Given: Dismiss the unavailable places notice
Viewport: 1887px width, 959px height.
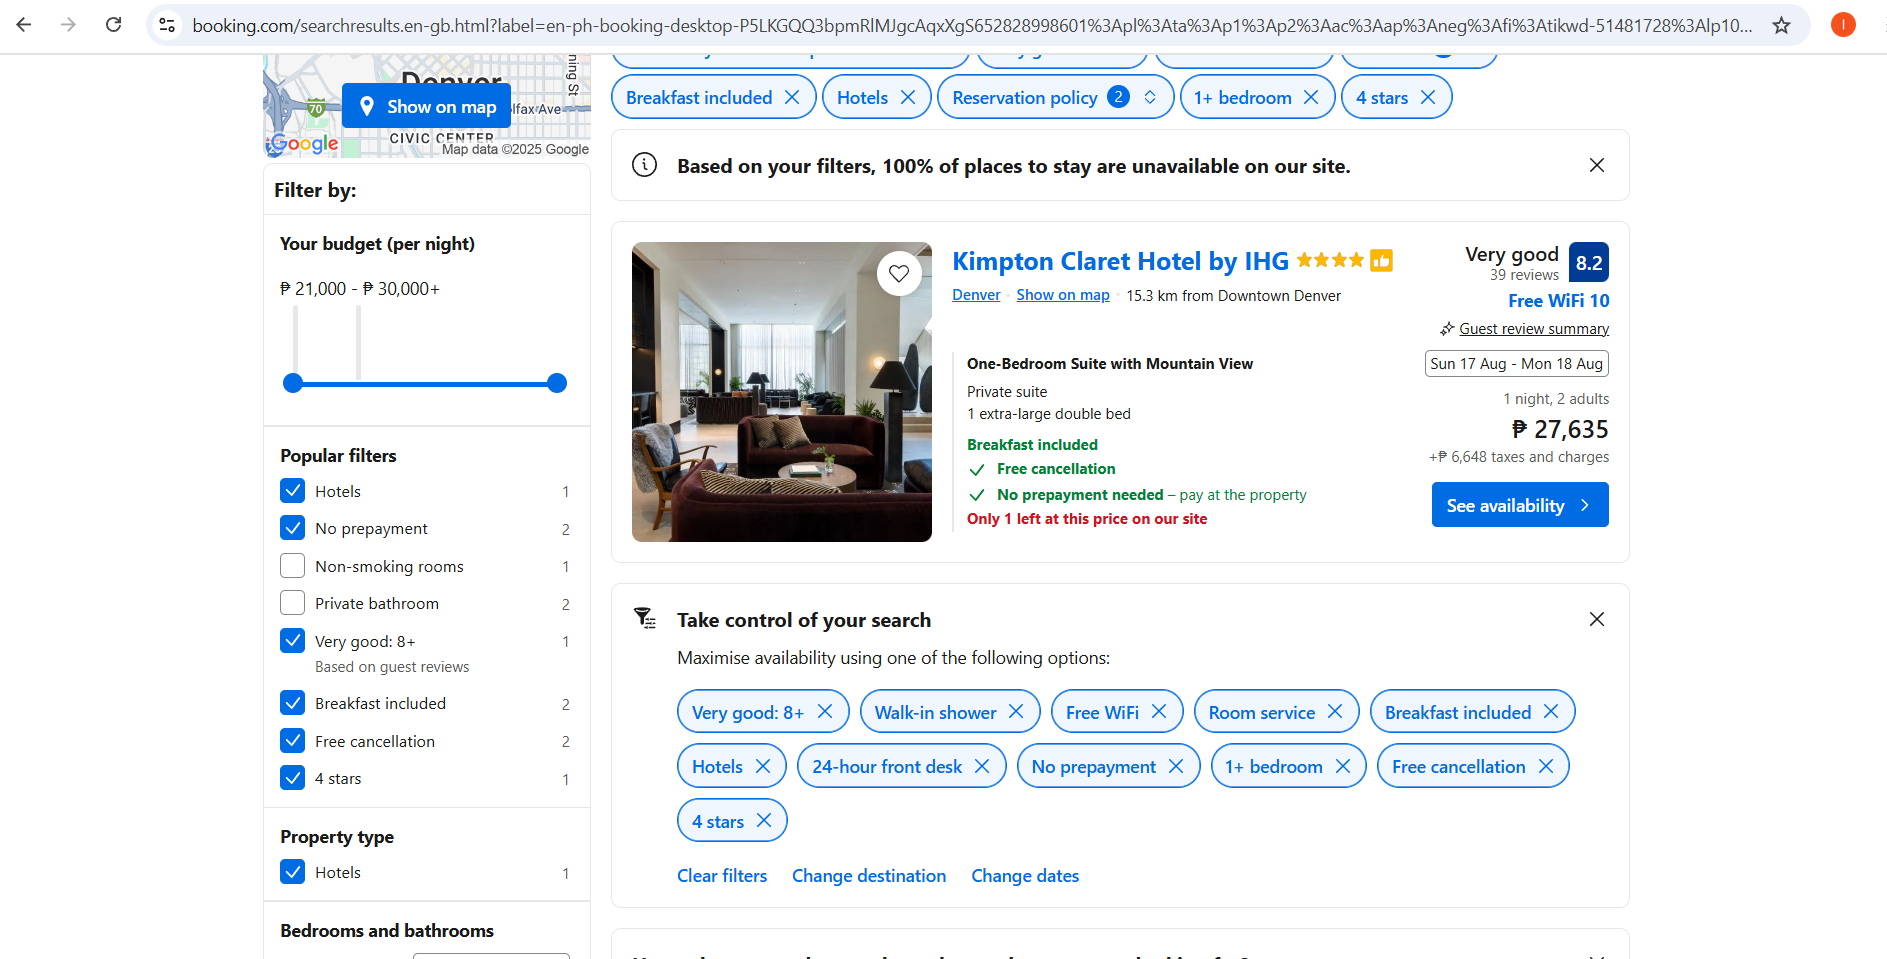Looking at the screenshot, I should 1596,165.
